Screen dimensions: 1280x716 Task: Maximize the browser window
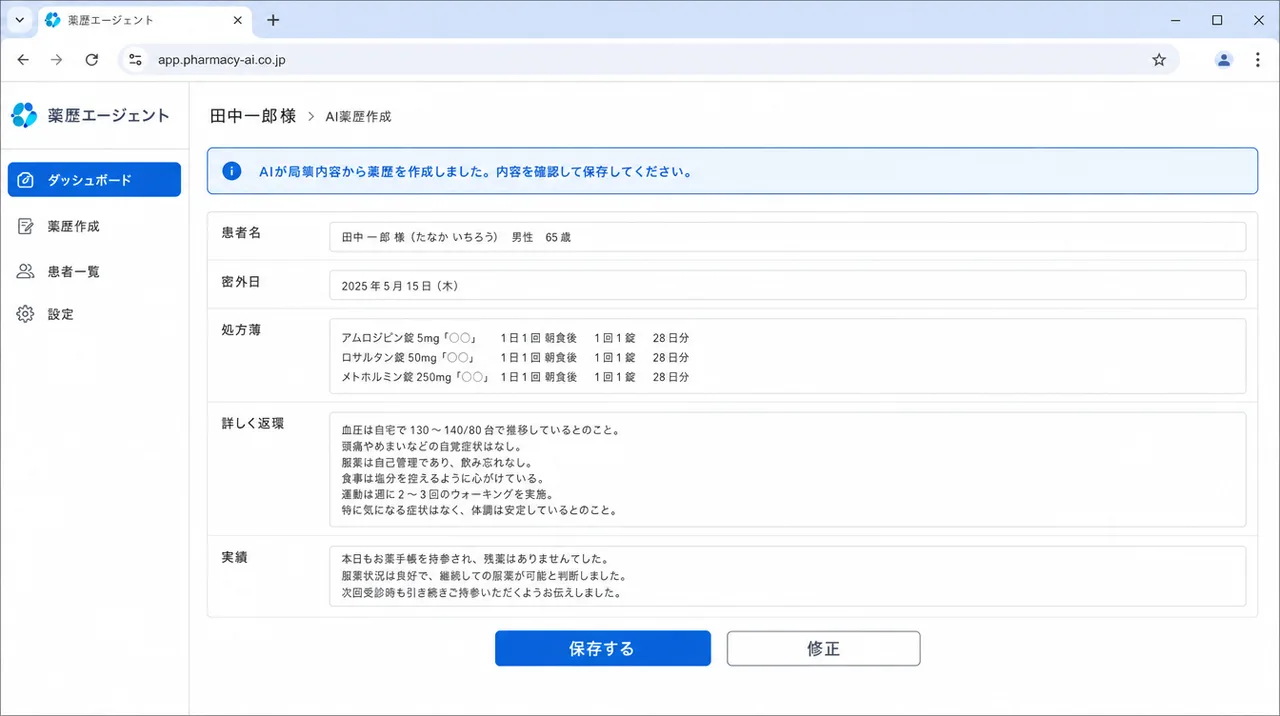pyautogui.click(x=1217, y=20)
